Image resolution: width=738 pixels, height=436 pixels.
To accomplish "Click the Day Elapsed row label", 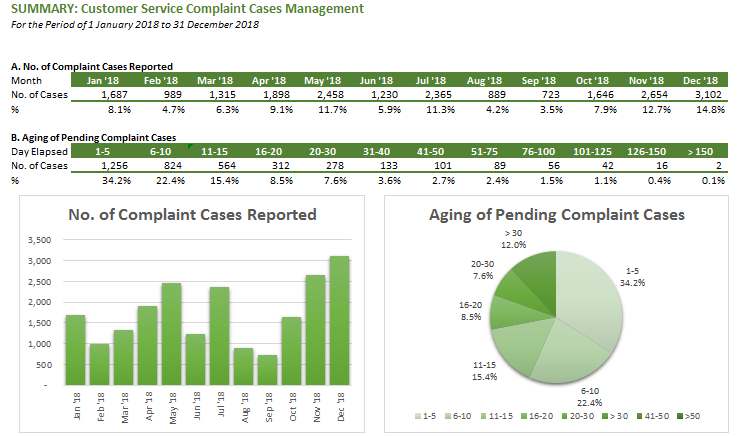I will tap(40, 152).
